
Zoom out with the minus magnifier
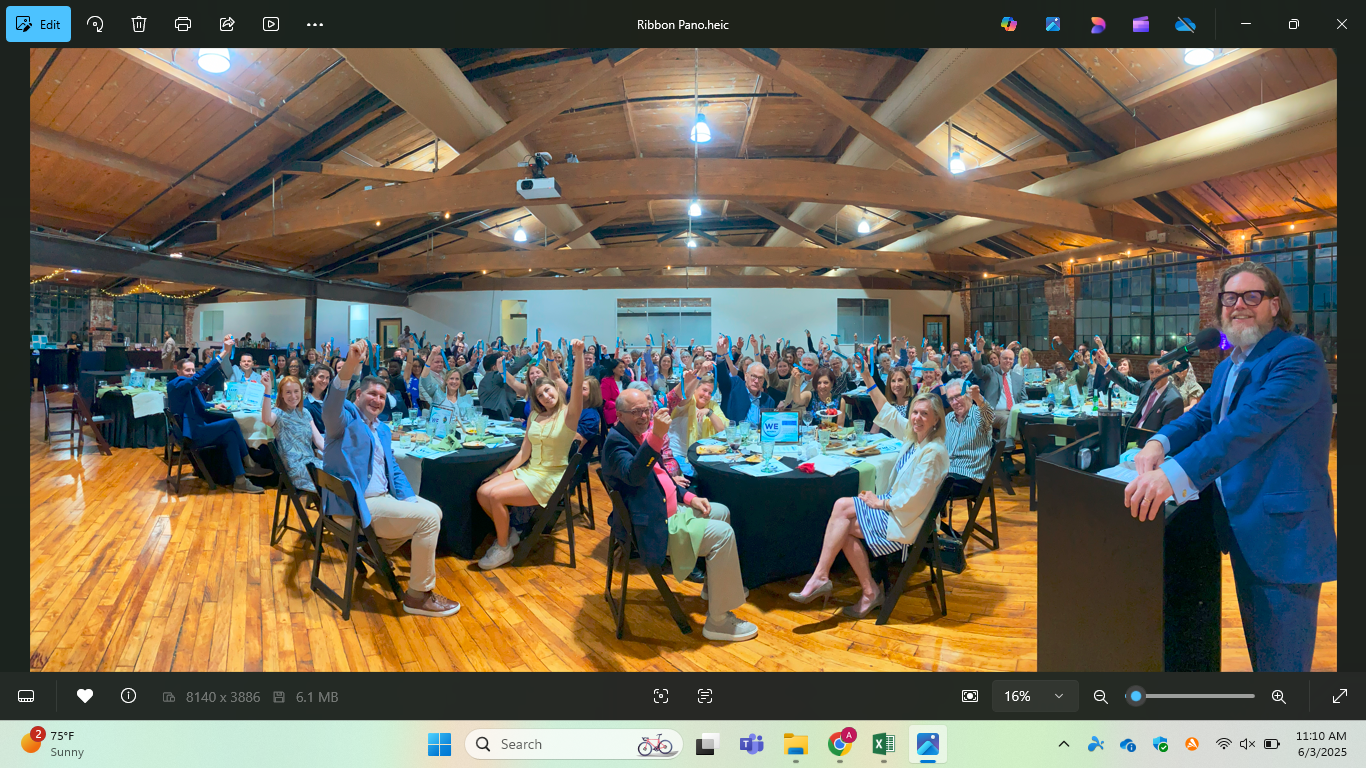pyautogui.click(x=1101, y=696)
